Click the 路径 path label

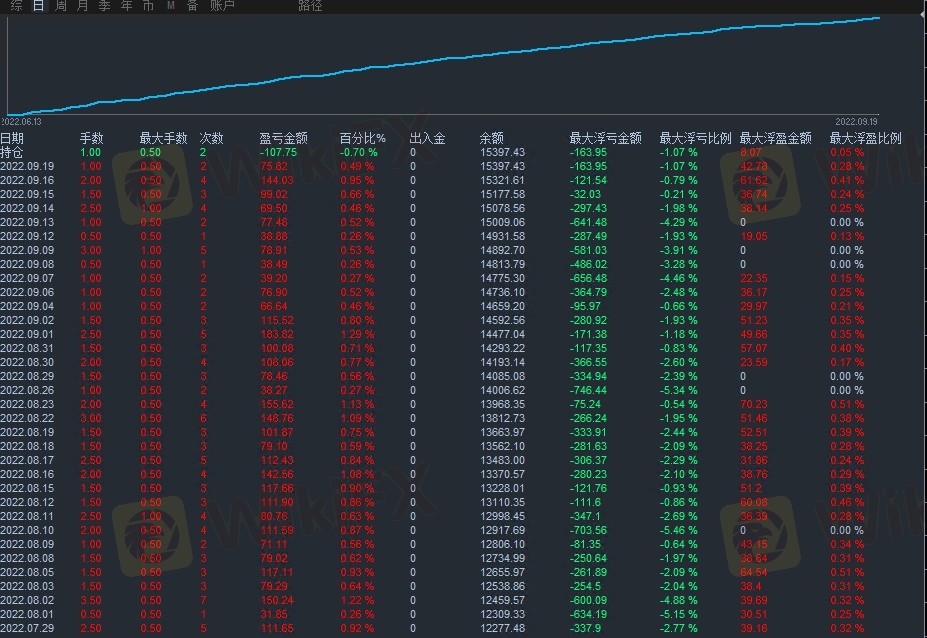click(310, 6)
